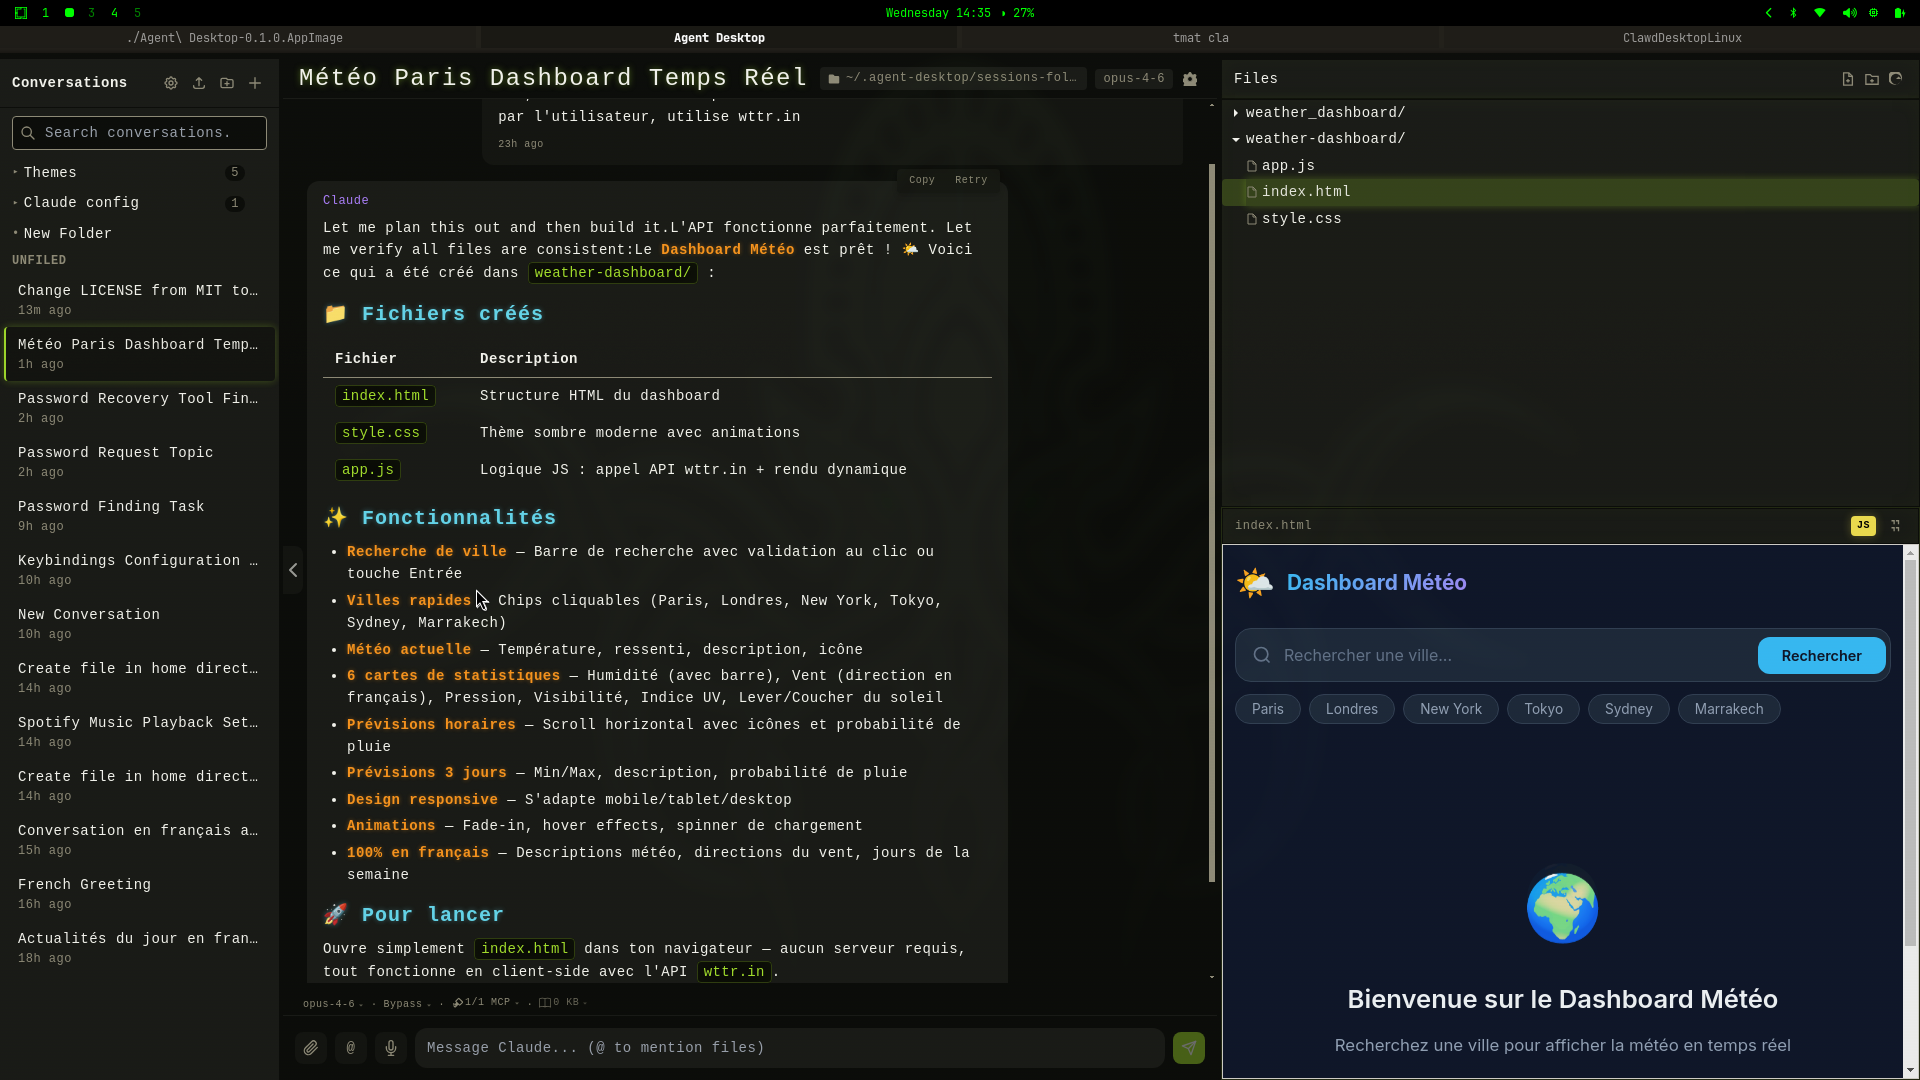Open conversations settings gear icon
Image resolution: width=1920 pixels, height=1080 pixels.
[x=171, y=83]
